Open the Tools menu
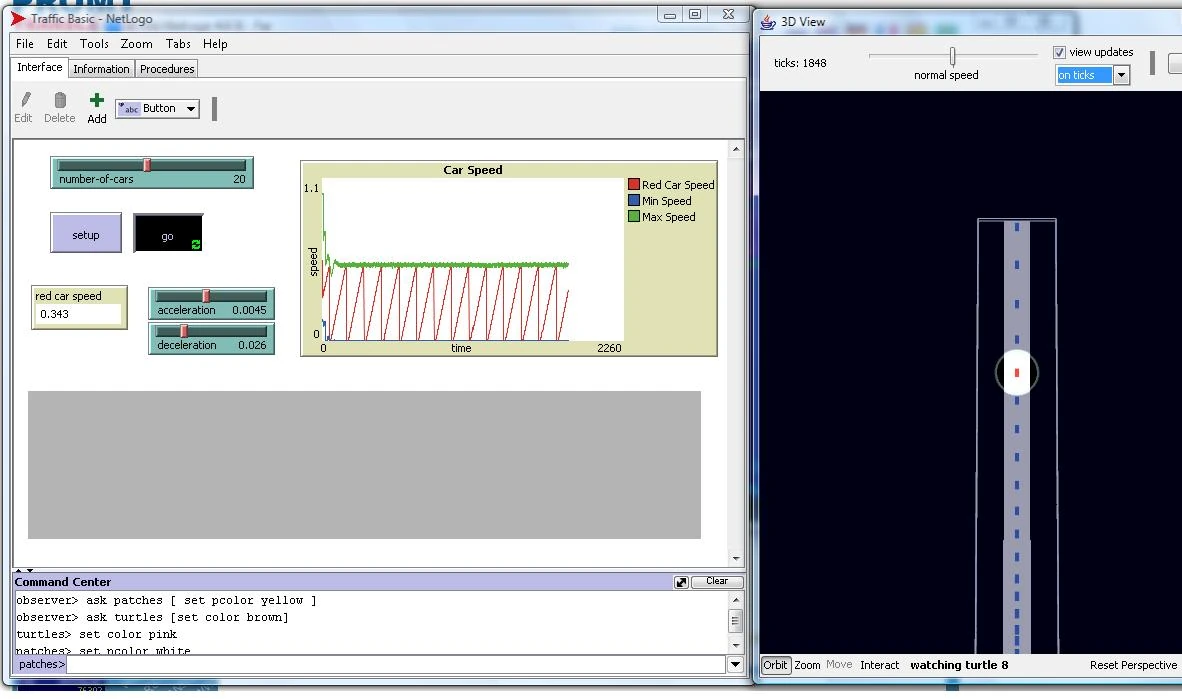1182x699 pixels. coord(94,44)
